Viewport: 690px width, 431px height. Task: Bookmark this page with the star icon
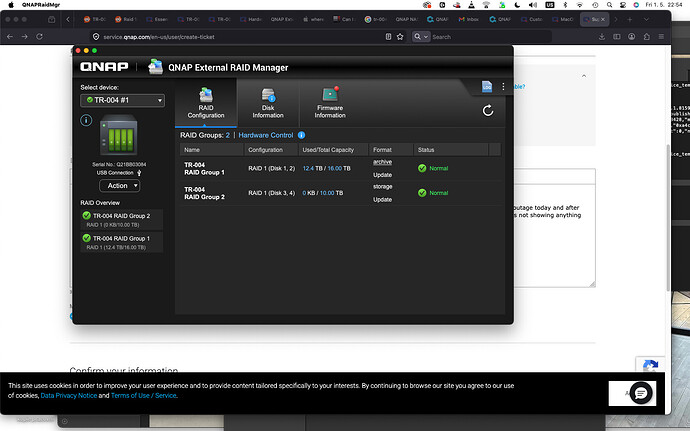click(x=400, y=37)
